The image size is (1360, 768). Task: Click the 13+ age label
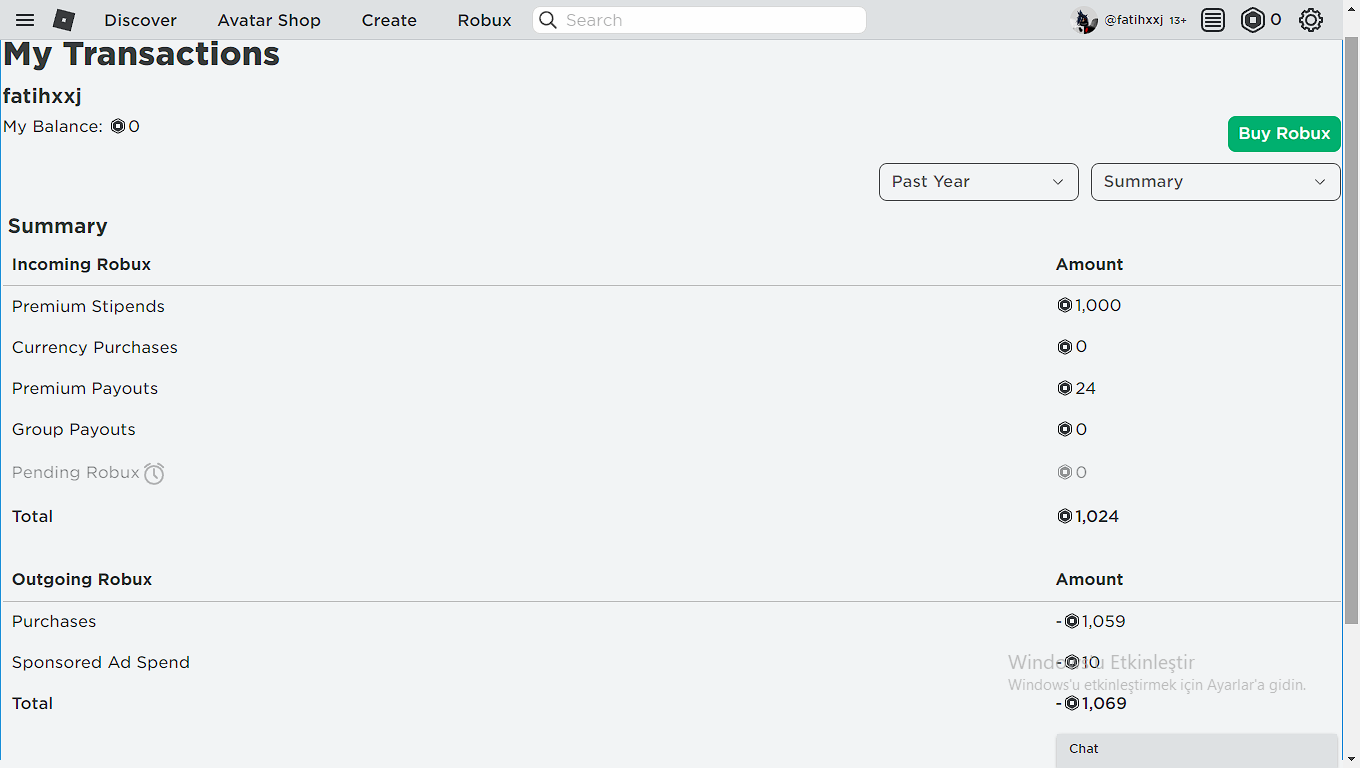click(x=1178, y=20)
